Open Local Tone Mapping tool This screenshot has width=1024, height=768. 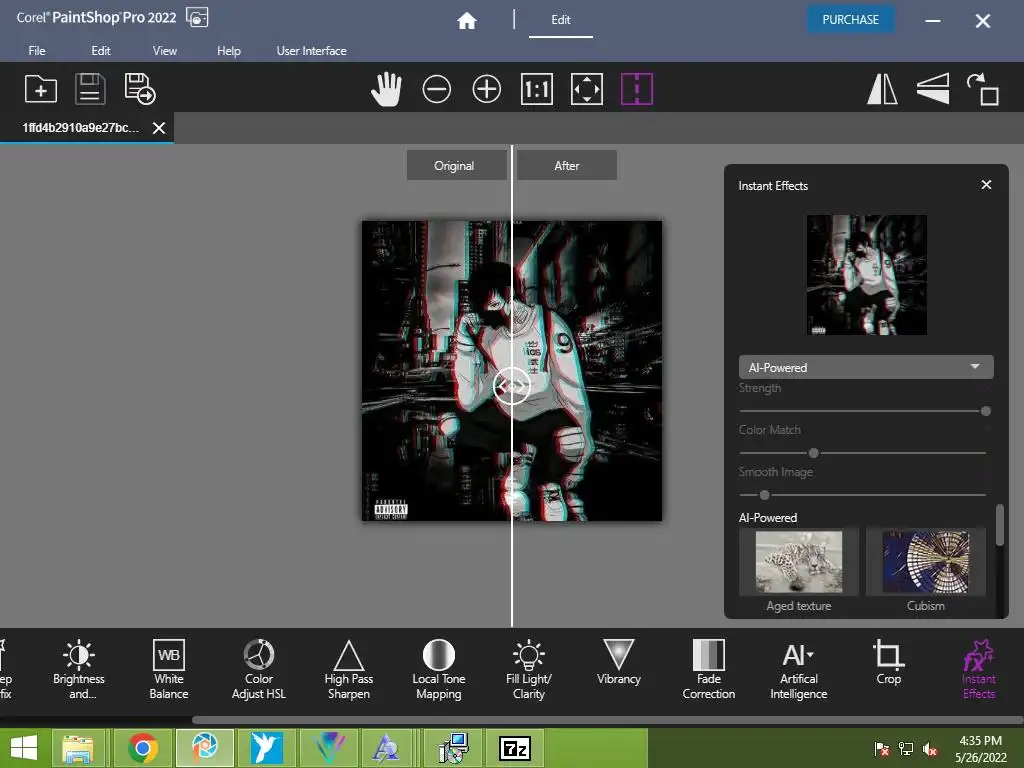pos(439,669)
